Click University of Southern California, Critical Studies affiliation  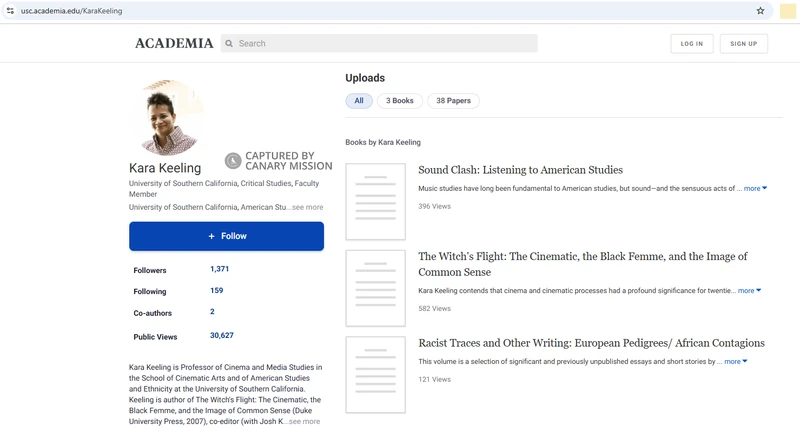pyautogui.click(x=223, y=188)
